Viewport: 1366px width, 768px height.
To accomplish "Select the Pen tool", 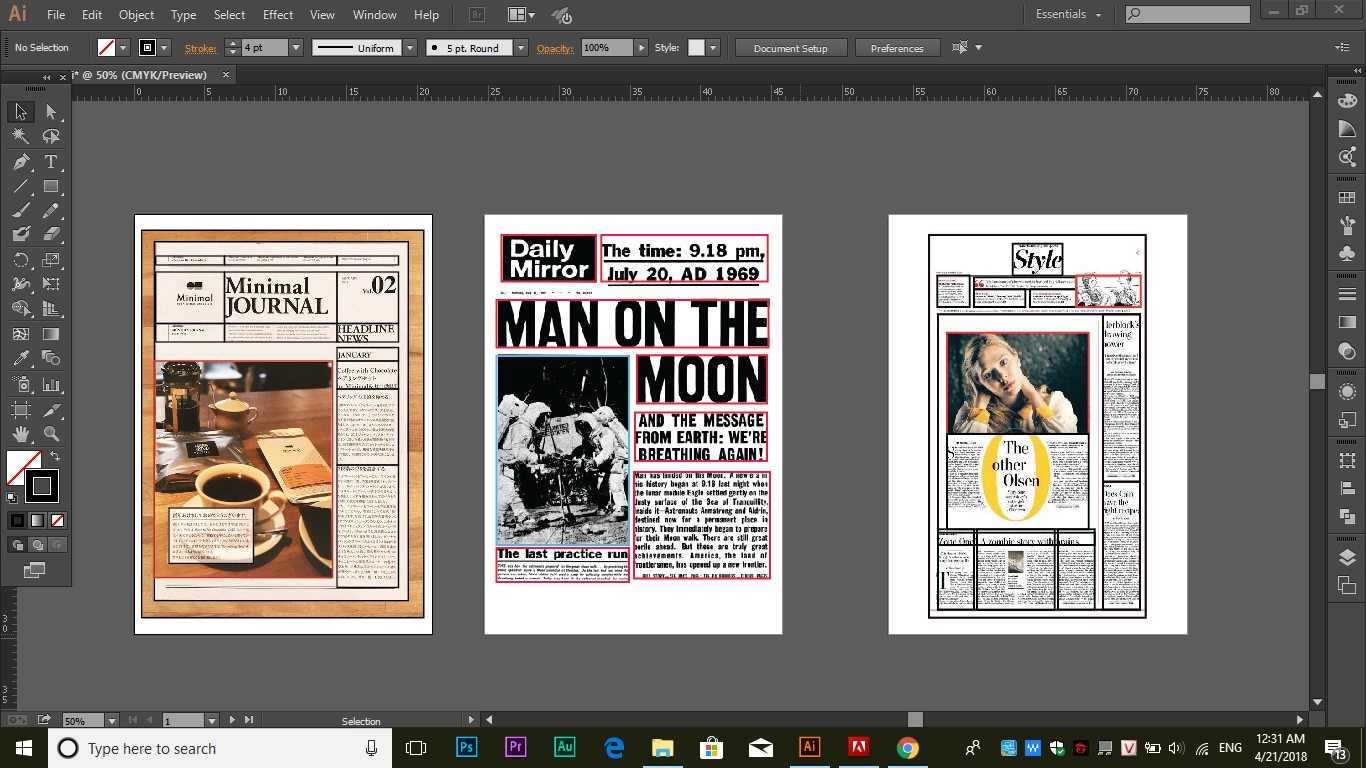I will pos(21,162).
